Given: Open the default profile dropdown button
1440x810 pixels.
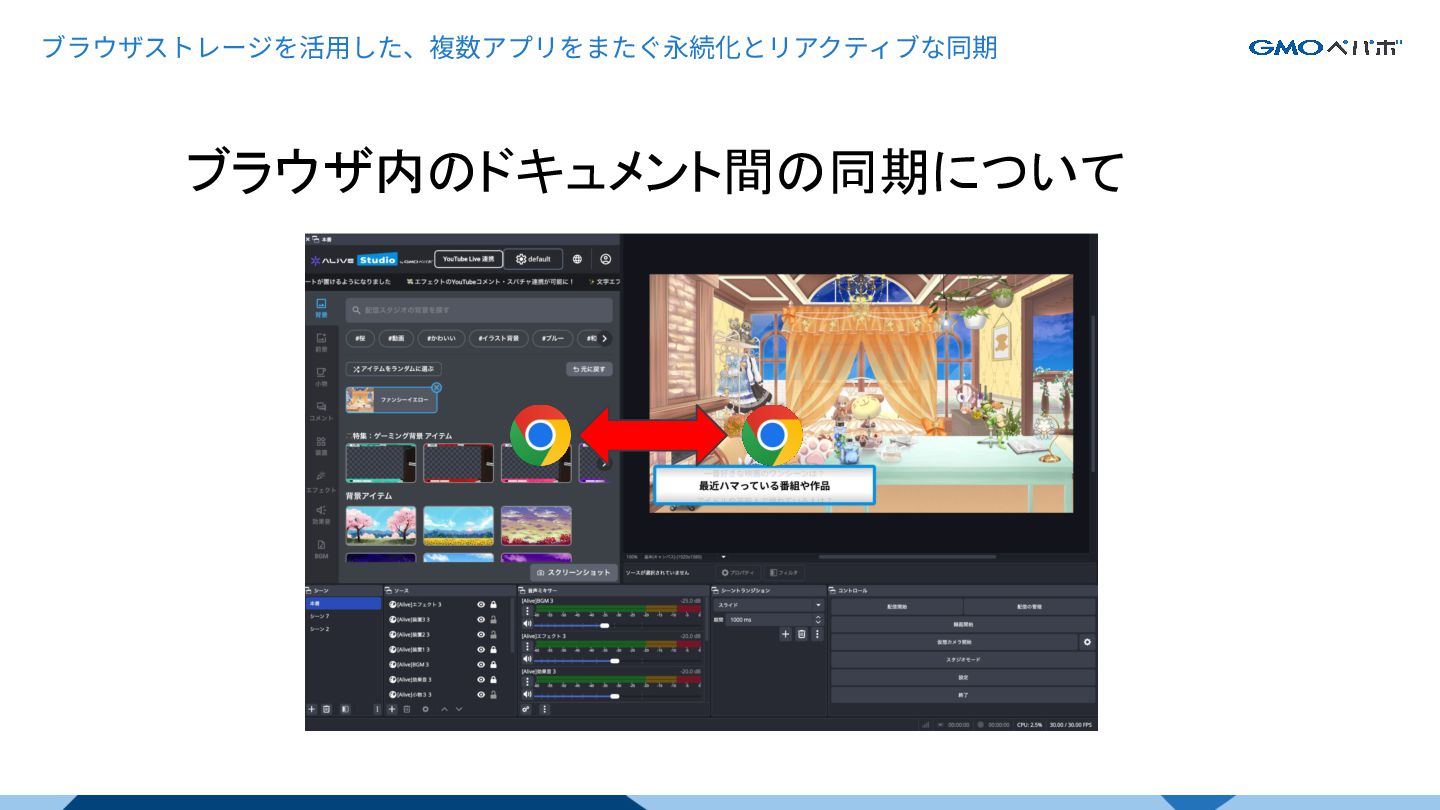Looking at the screenshot, I should click(533, 259).
